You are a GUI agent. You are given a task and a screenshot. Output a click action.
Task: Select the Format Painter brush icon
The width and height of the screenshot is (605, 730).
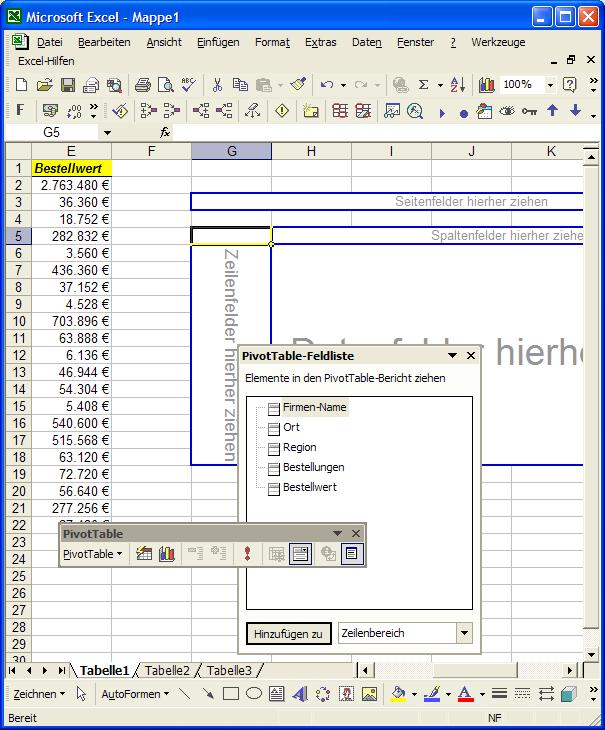click(x=298, y=85)
